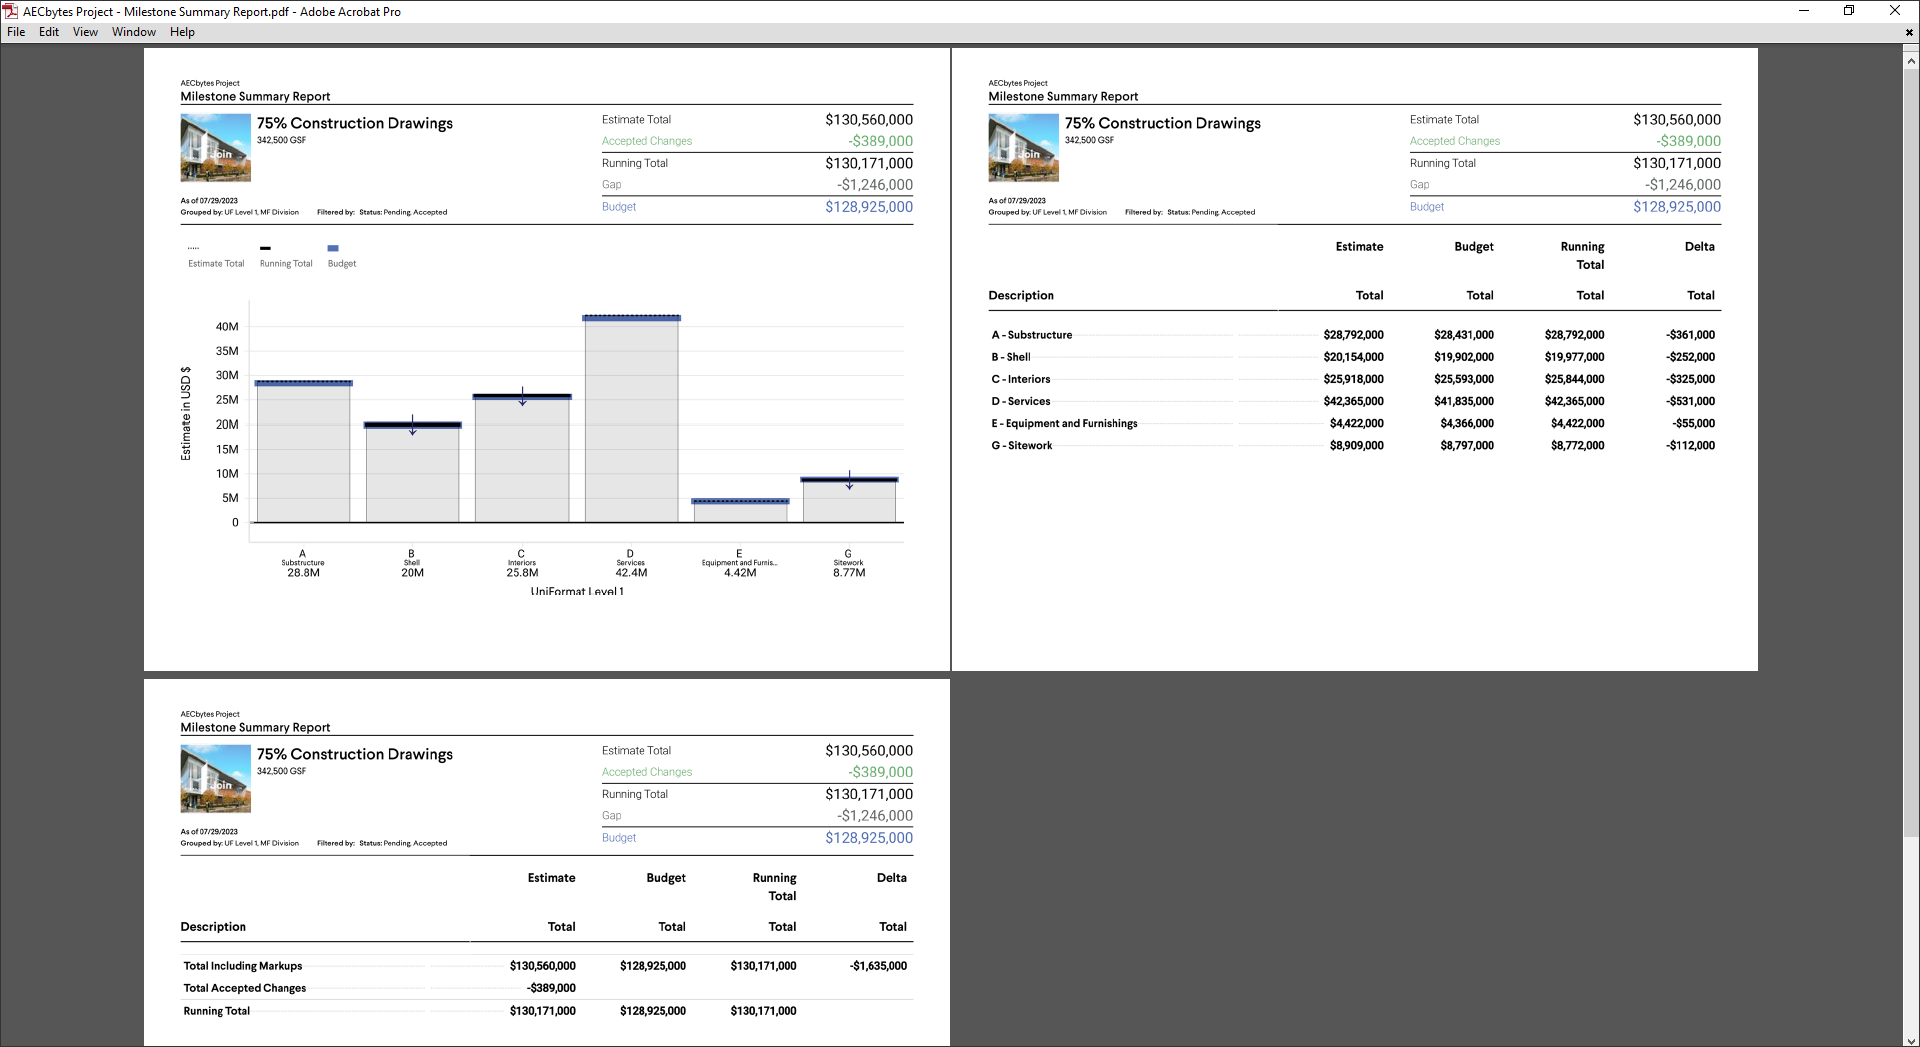
Task: Click the A Substructure bar in the chart
Action: [x=303, y=452]
